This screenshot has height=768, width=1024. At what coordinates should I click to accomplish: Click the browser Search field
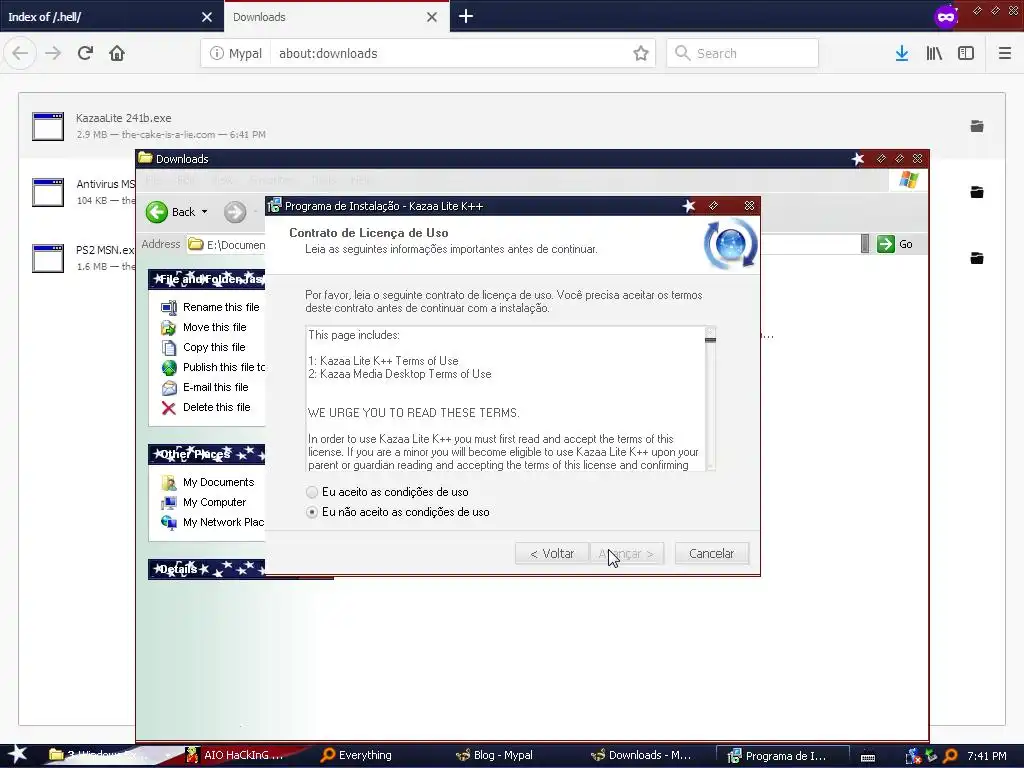tap(743, 53)
